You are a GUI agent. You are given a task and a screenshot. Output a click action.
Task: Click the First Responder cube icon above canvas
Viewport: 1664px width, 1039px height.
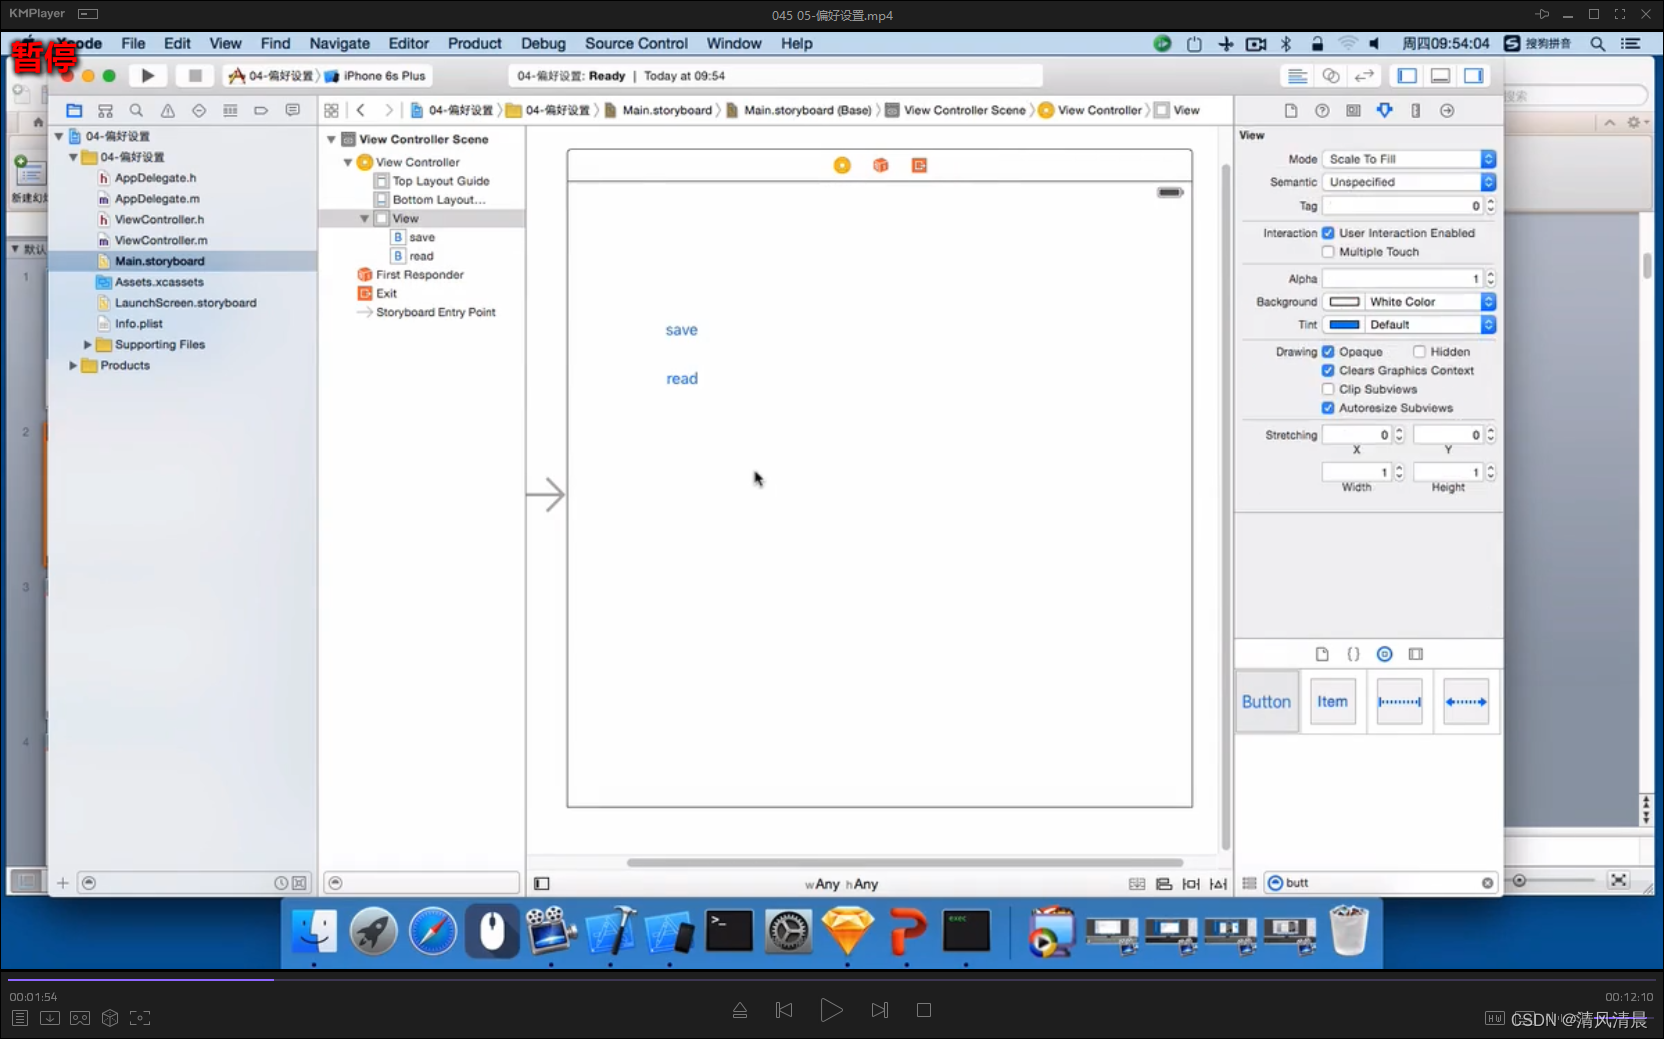[x=881, y=165]
